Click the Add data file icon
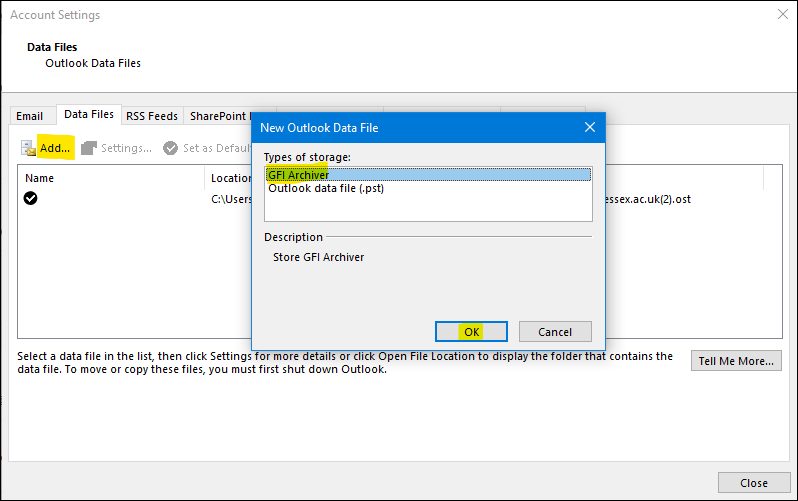The width and height of the screenshot is (798, 501). pos(28,148)
